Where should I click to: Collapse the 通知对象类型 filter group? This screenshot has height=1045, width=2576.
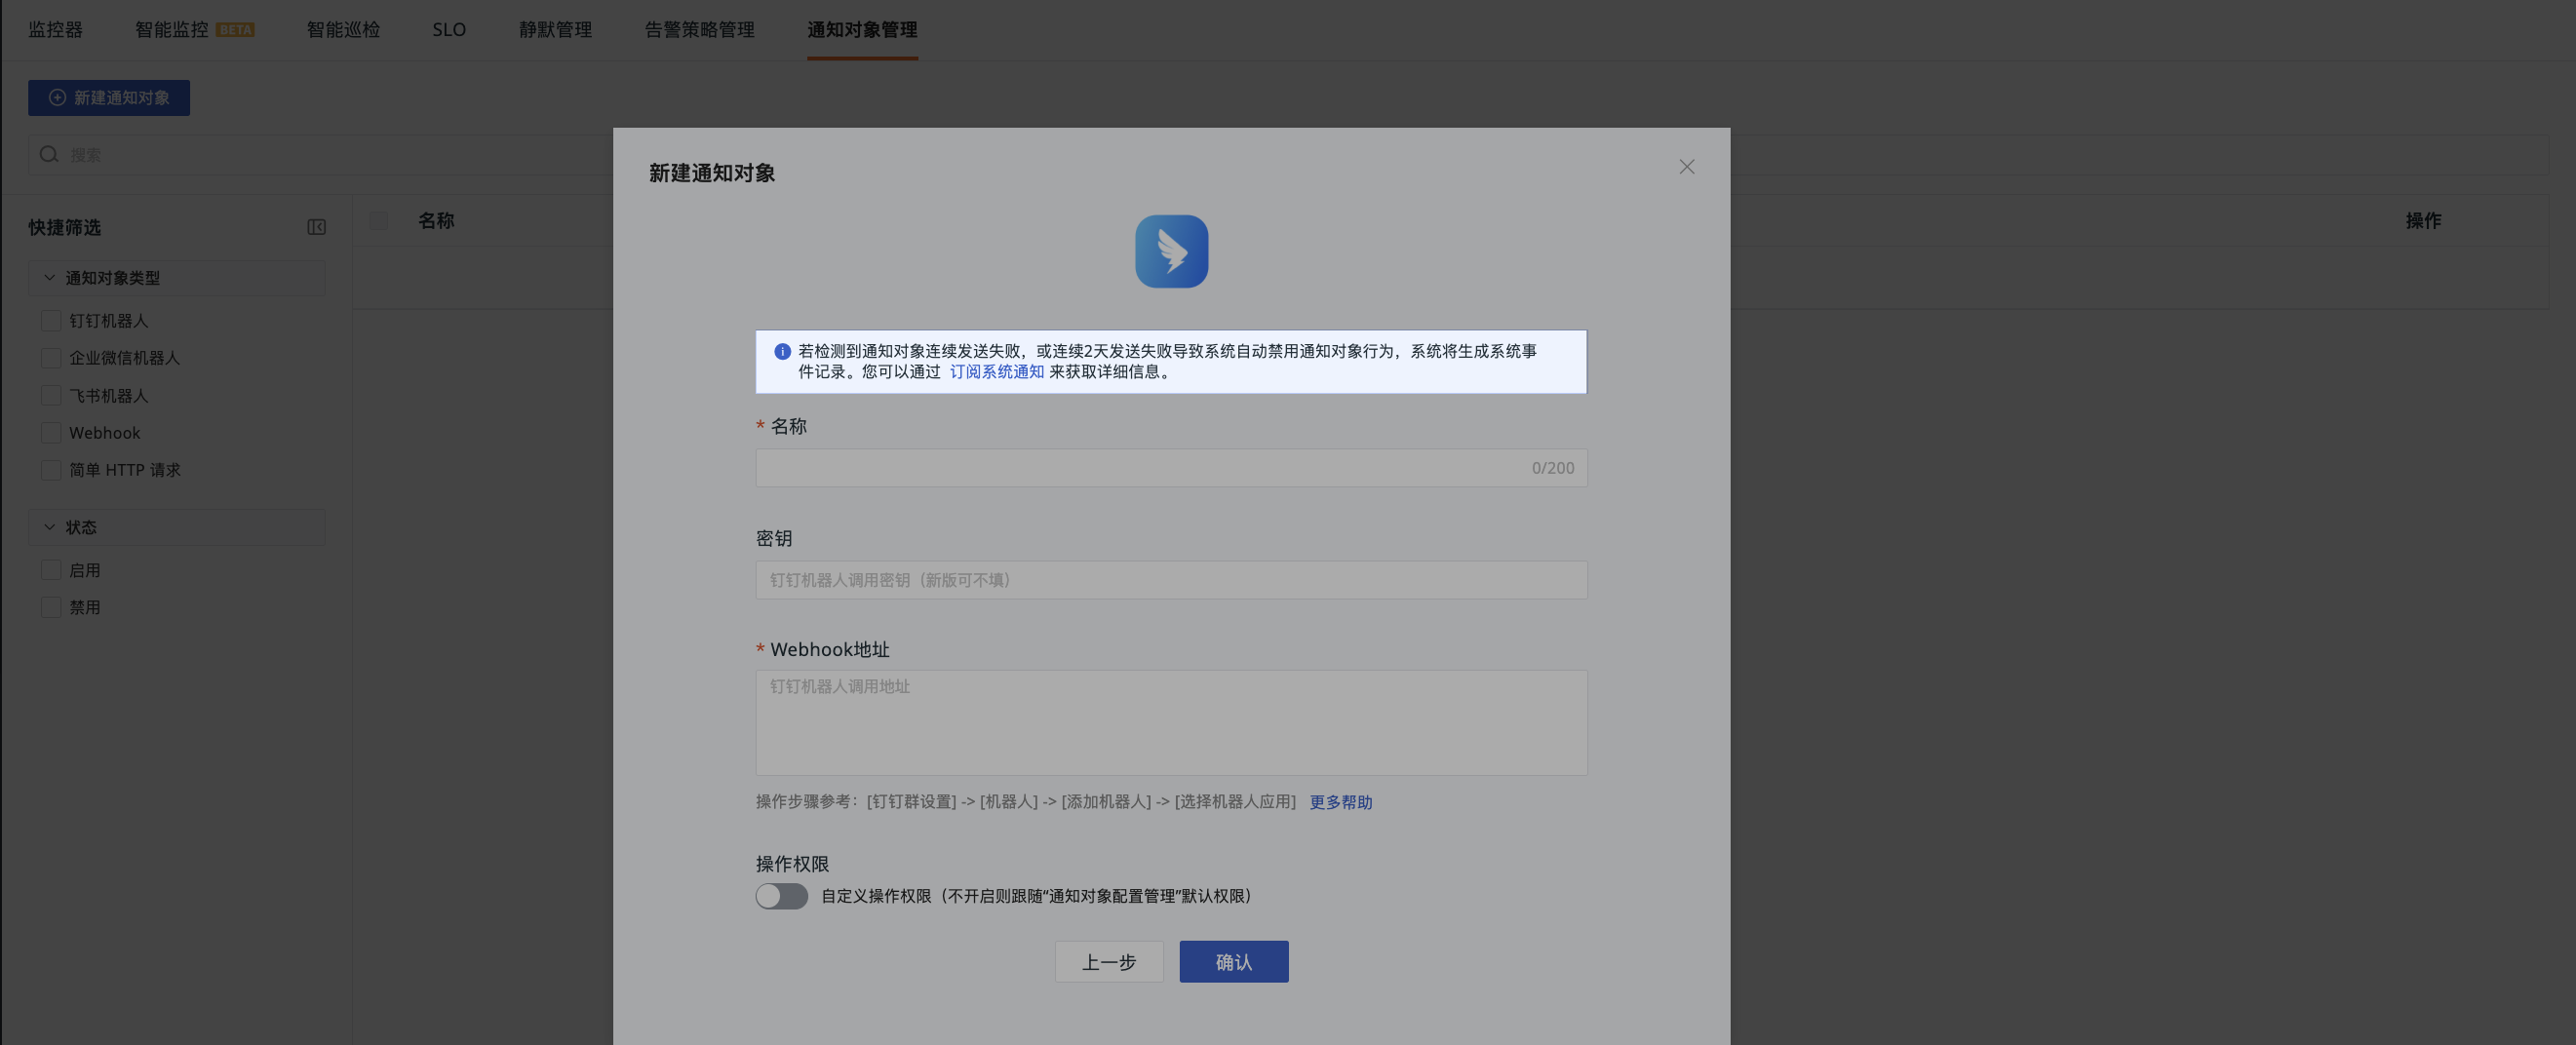[x=49, y=277]
